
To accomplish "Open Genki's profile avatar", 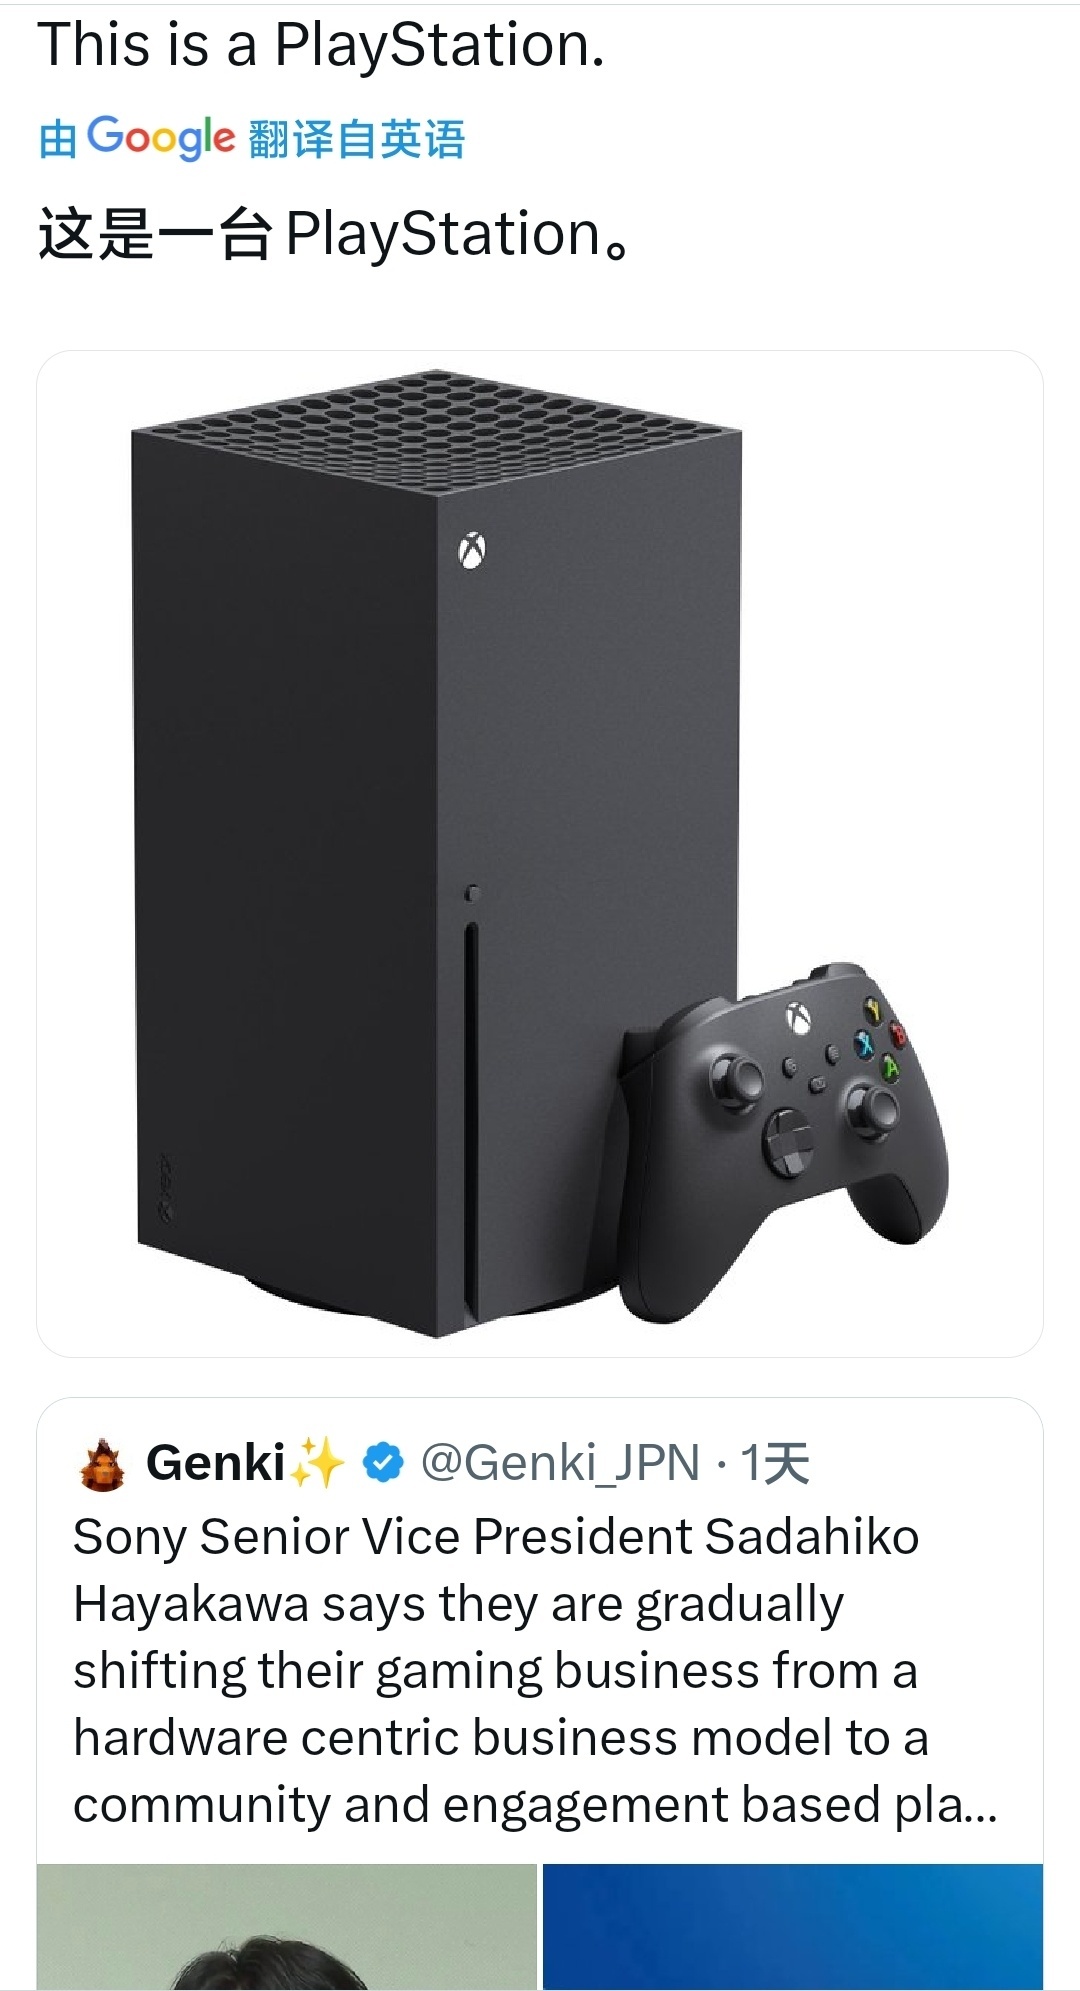I will 102,1464.
